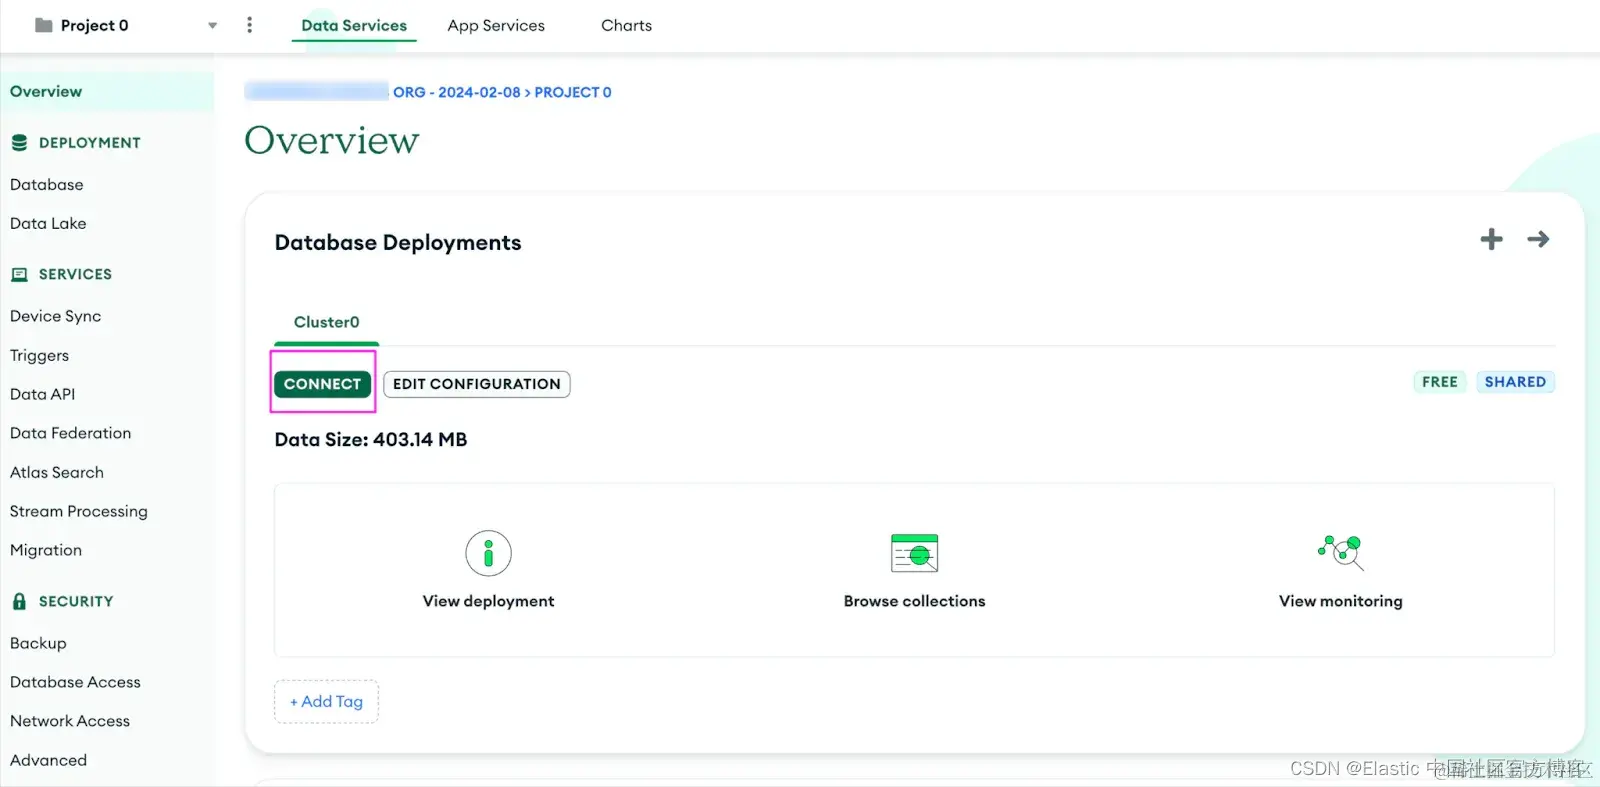Screen dimensions: 1600x787
Task: Open the Project 0 dropdown arrow
Action: (x=212, y=26)
